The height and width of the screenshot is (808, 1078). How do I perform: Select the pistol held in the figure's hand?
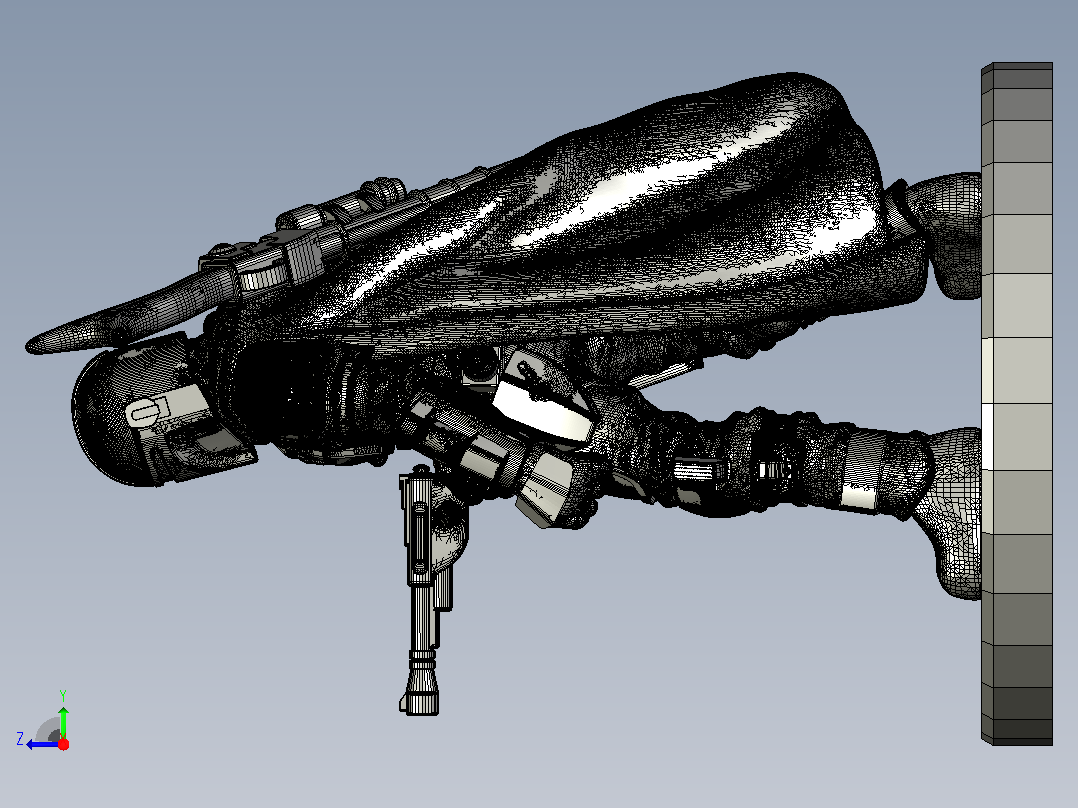click(x=424, y=590)
